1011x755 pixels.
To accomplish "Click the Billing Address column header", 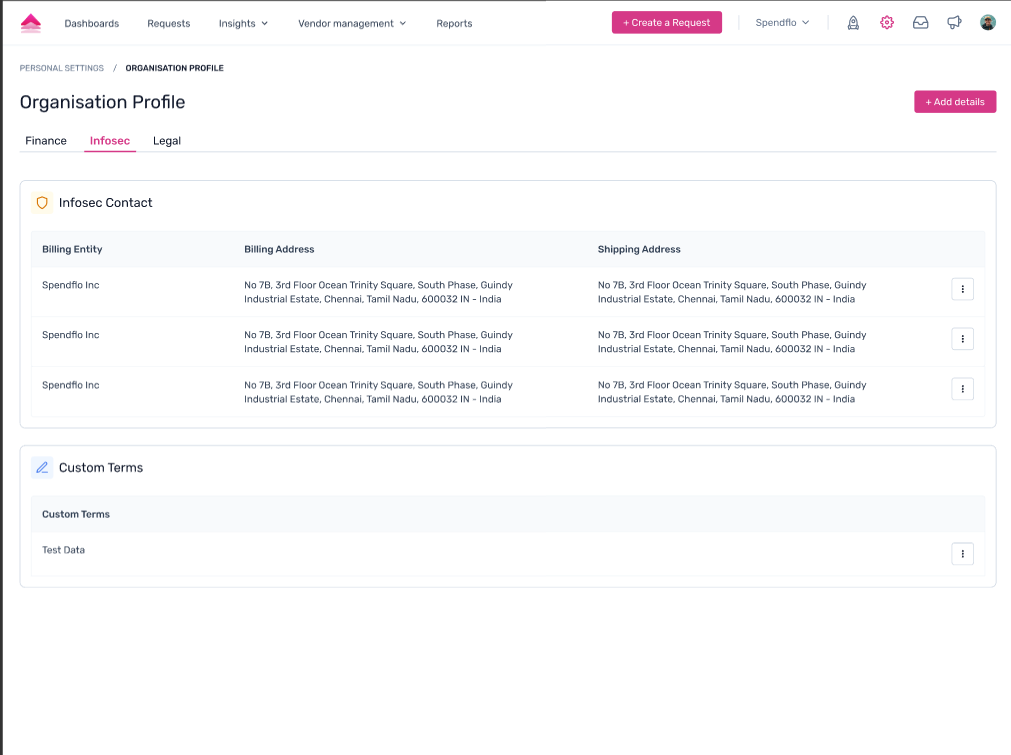I will click(279, 249).
